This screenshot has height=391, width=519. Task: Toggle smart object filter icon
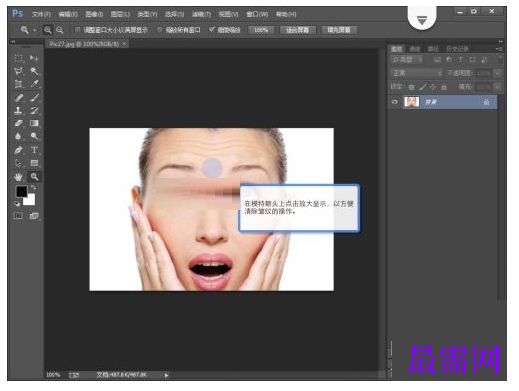pos(484,60)
